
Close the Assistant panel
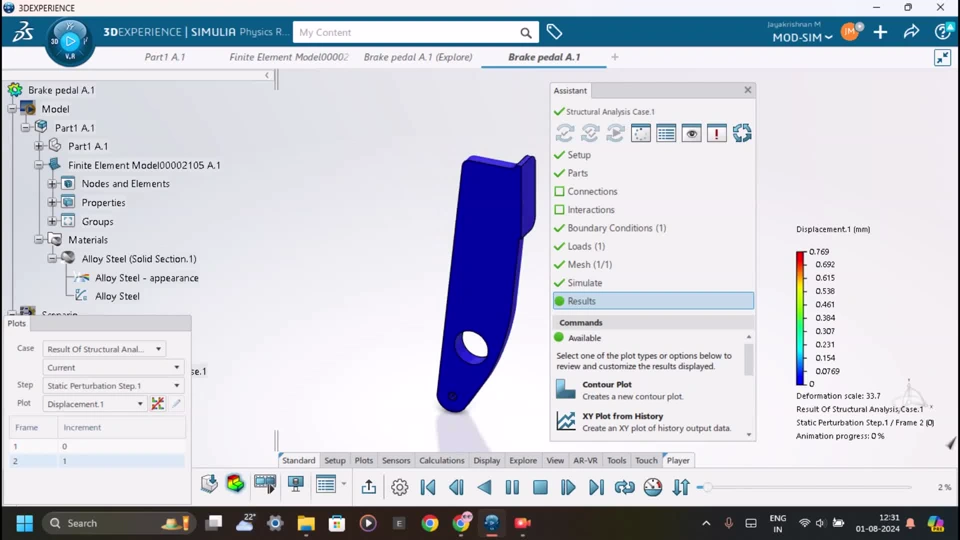click(748, 90)
